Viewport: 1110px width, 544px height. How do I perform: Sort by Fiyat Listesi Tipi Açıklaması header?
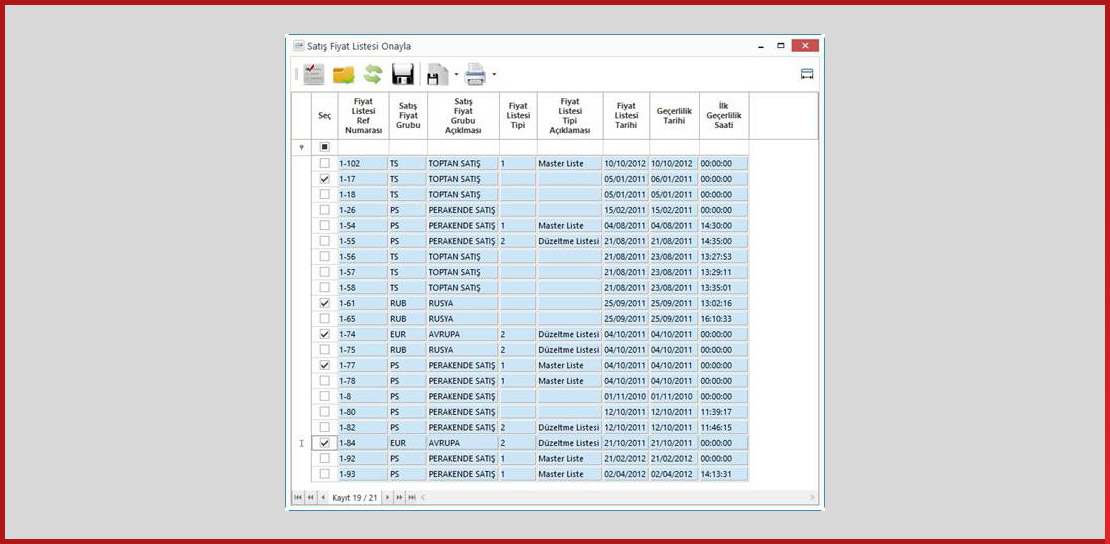pos(570,115)
